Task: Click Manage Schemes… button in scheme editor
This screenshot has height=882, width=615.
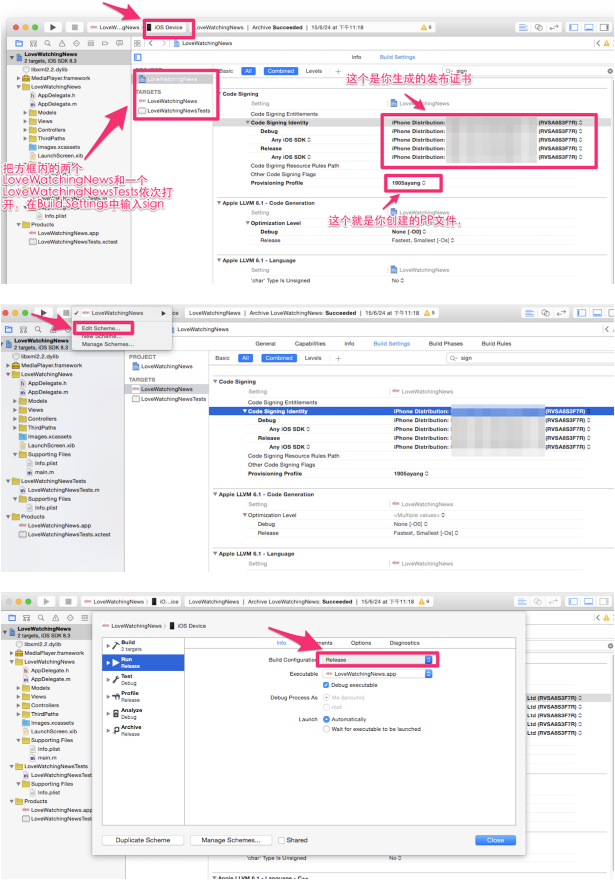Action: 231,840
